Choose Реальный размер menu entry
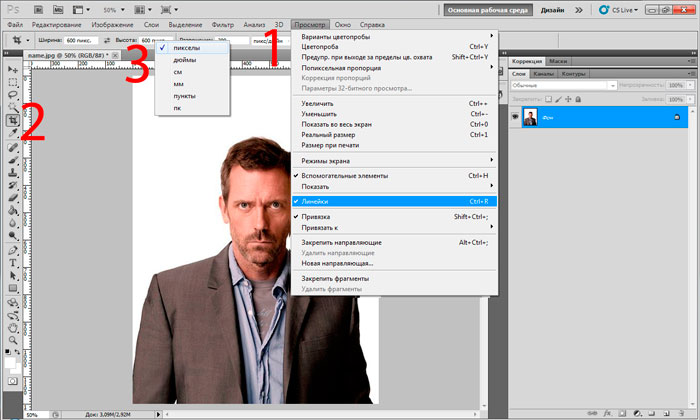The height and width of the screenshot is (420, 700). tap(394, 135)
